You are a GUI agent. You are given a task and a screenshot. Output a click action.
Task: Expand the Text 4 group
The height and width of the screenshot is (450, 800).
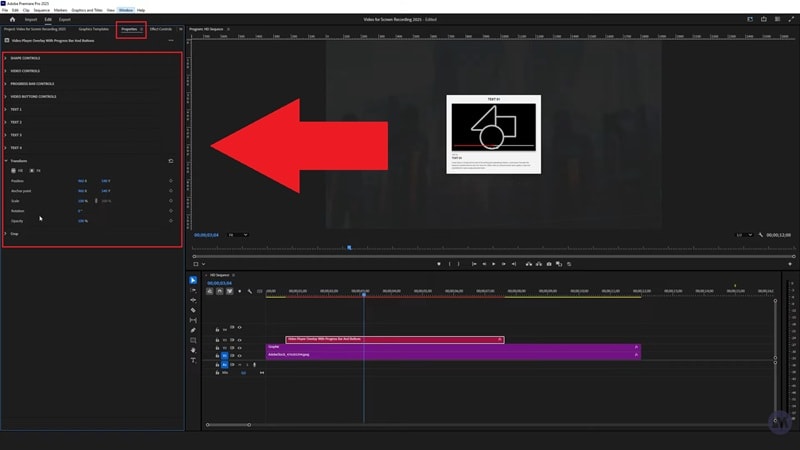click(x=6, y=148)
